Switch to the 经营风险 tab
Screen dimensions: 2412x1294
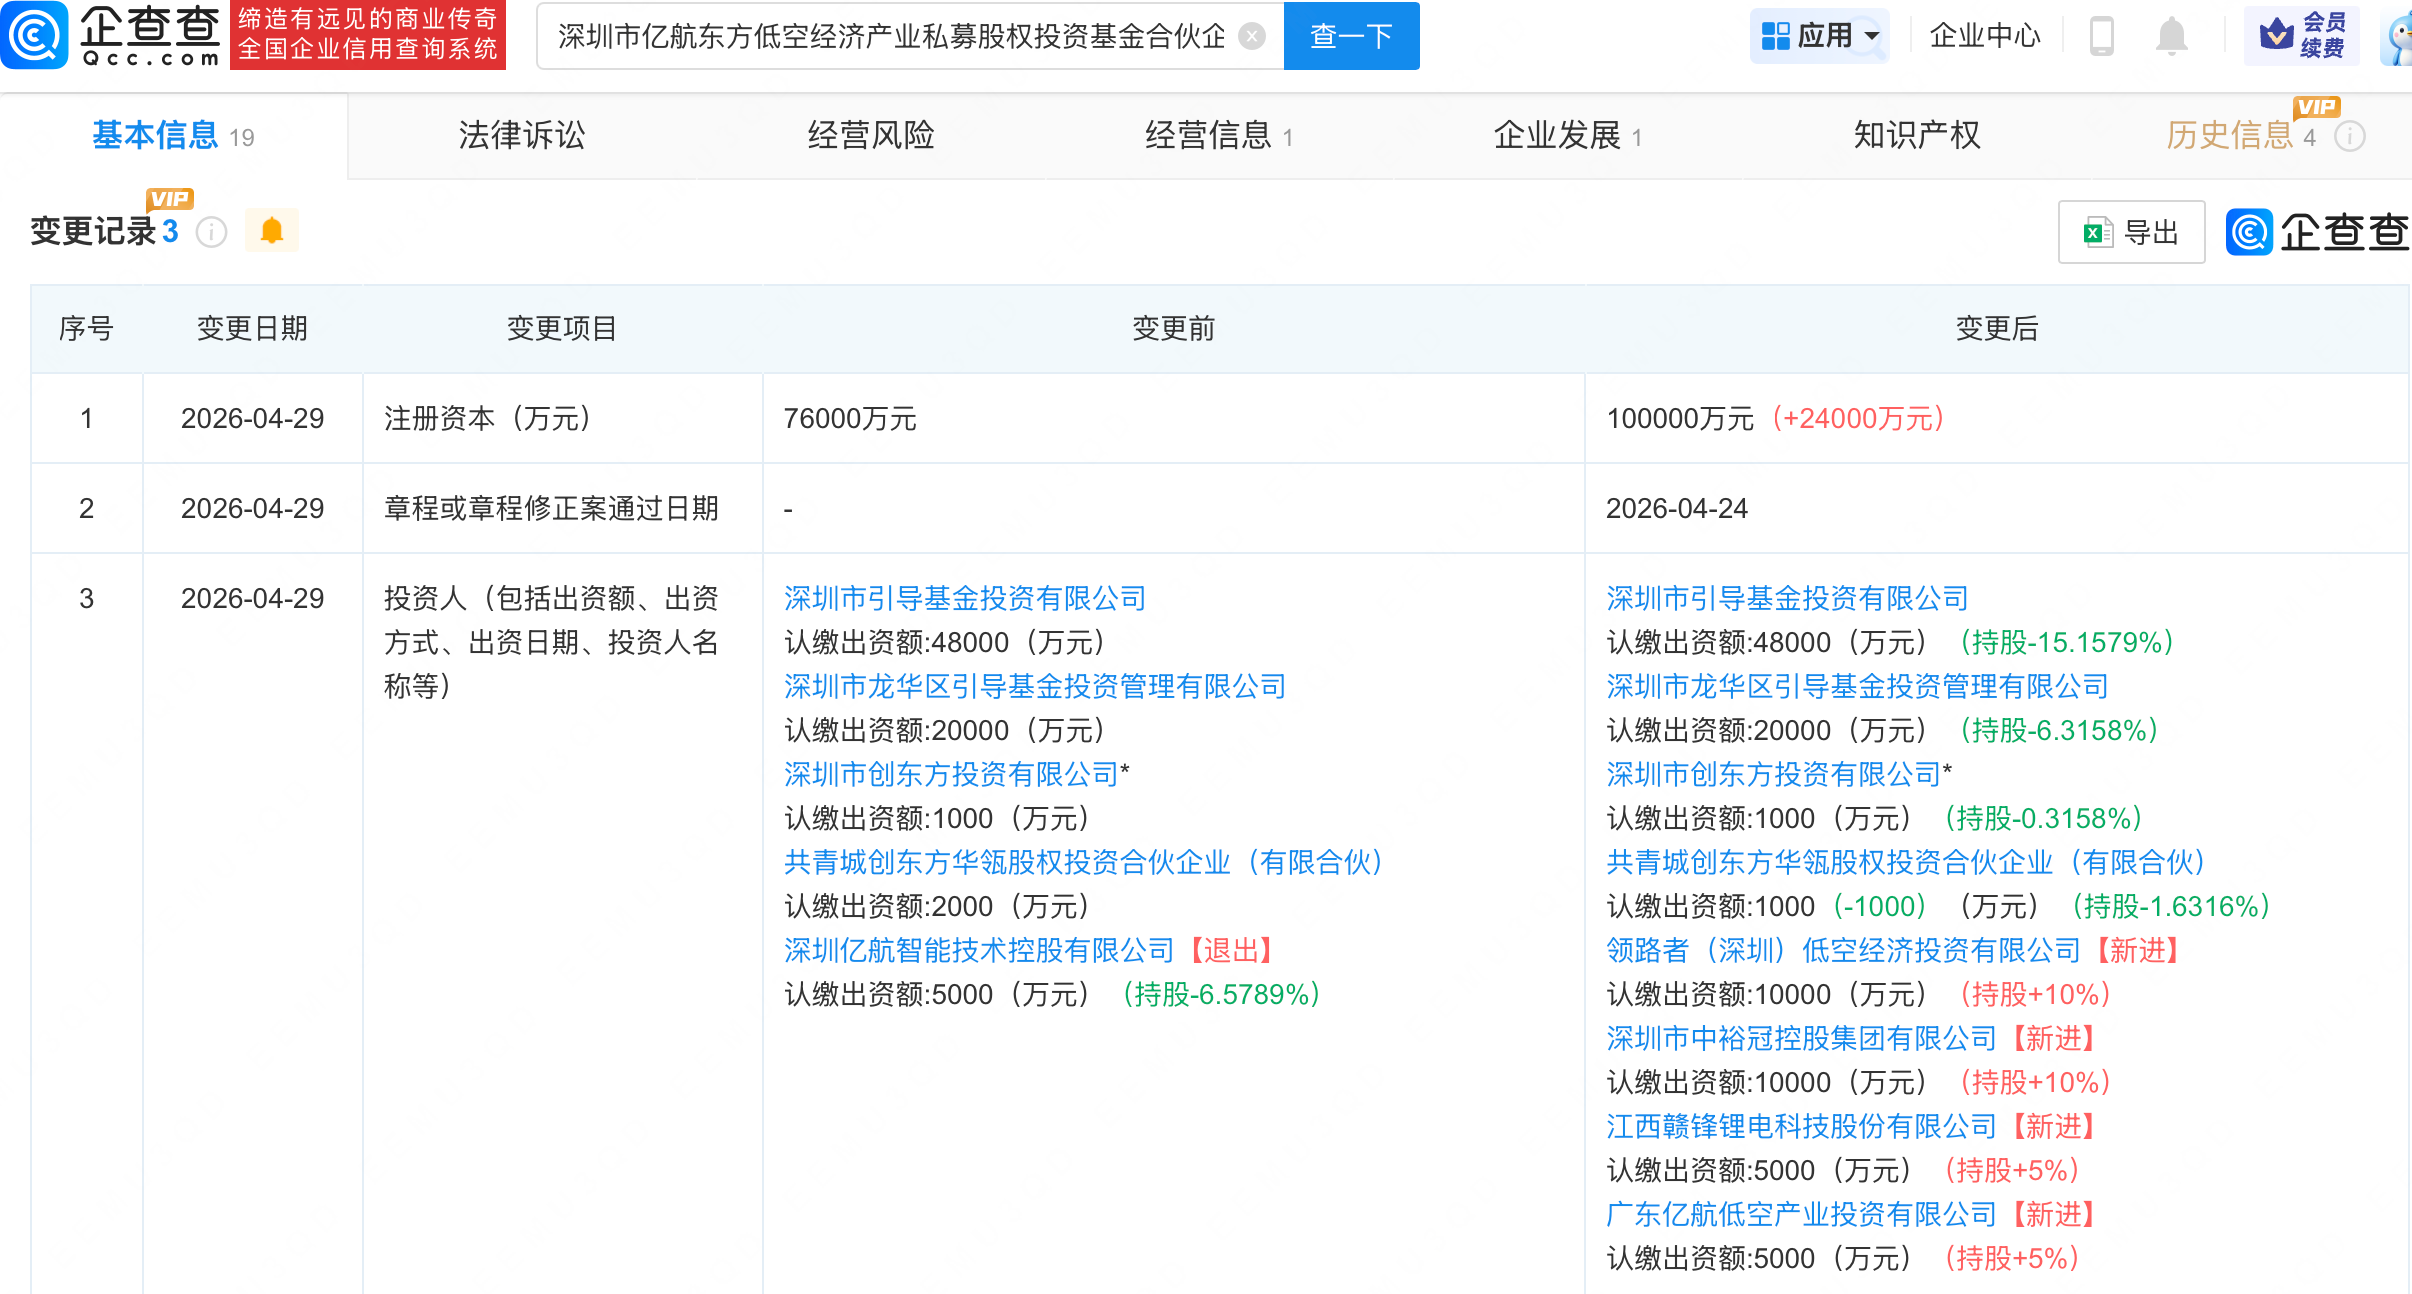[x=870, y=135]
